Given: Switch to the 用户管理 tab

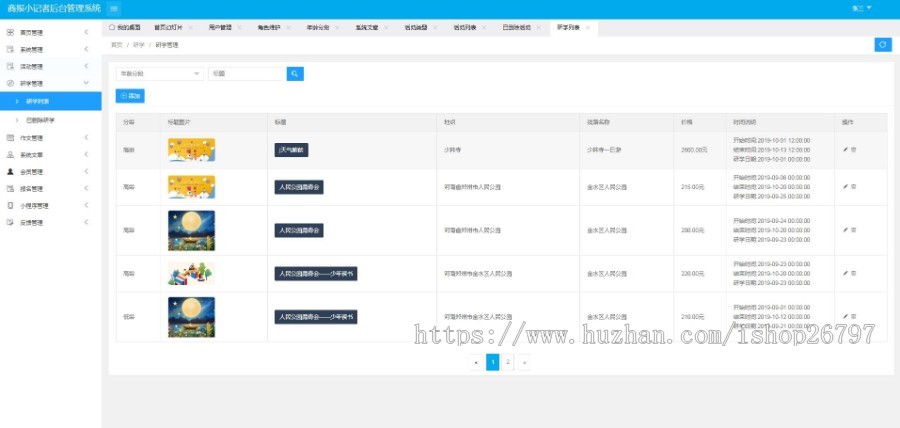Looking at the screenshot, I should pos(220,28).
